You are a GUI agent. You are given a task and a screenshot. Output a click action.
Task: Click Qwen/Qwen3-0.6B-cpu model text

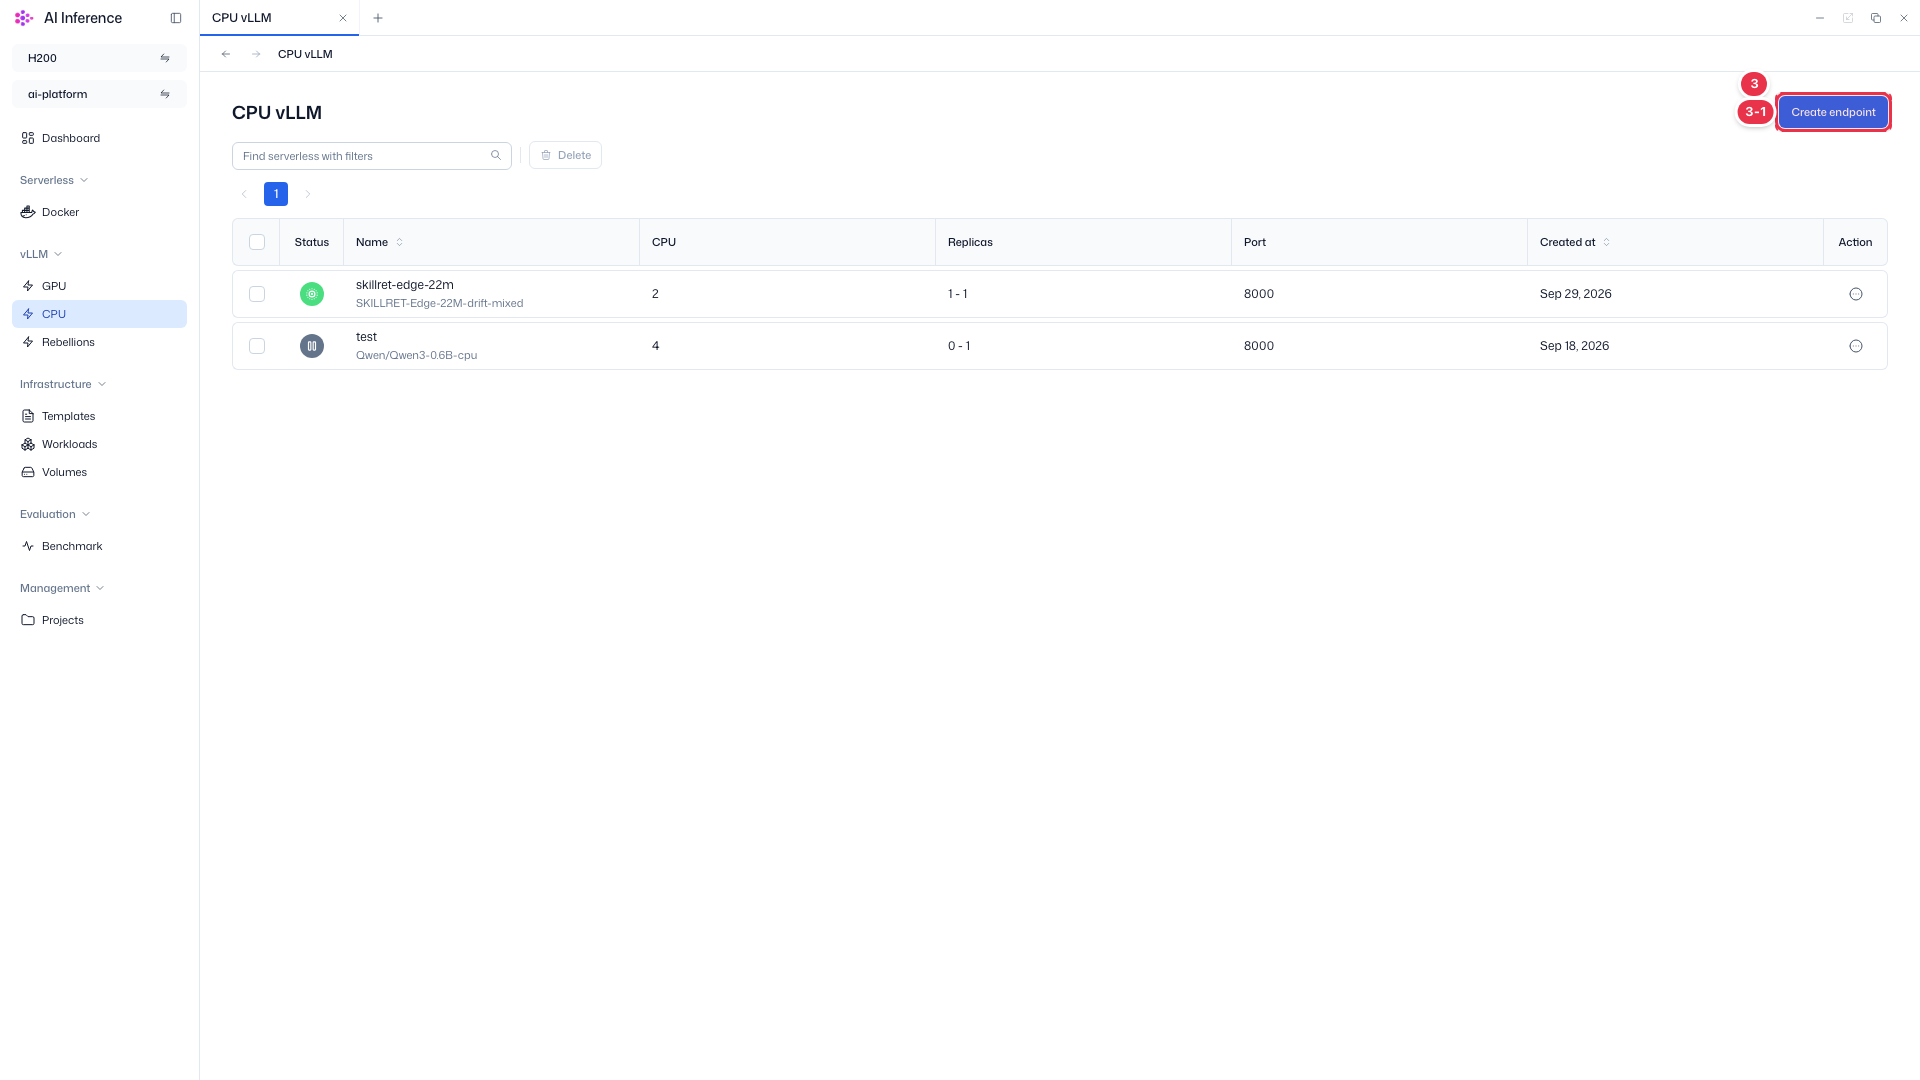coord(416,356)
